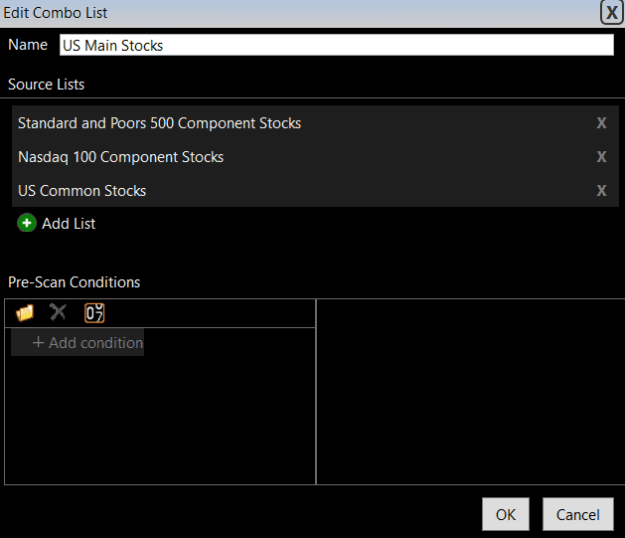Click the Source Lists heading

[x=46, y=84]
